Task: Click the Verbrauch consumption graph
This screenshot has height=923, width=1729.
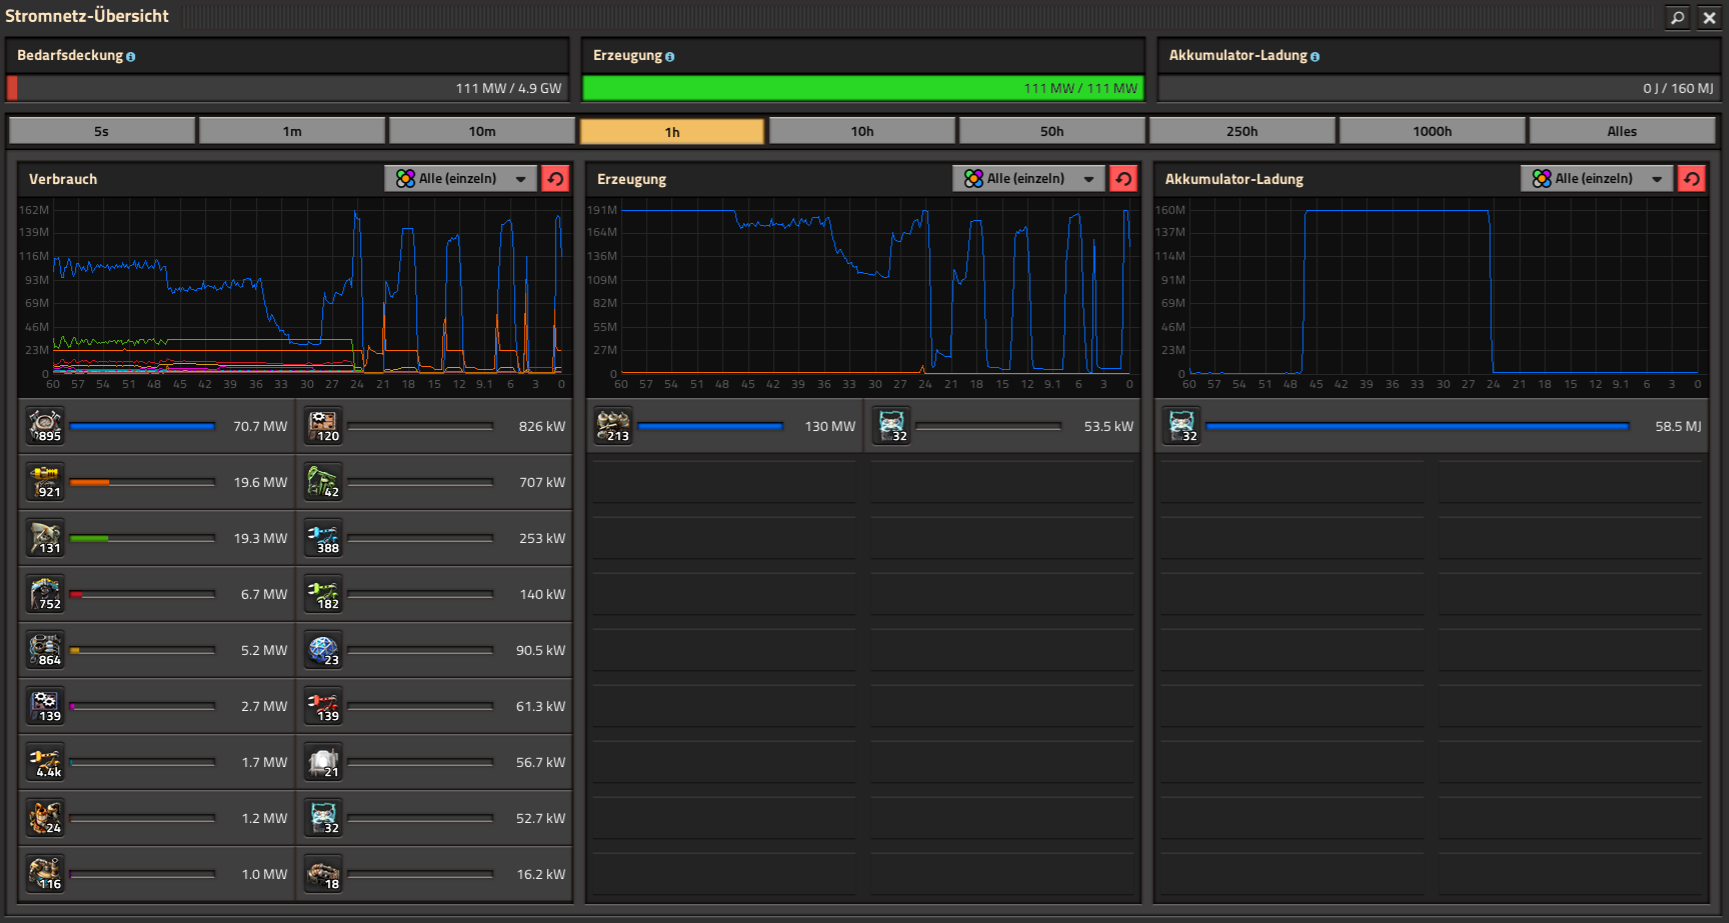Action: 294,296
